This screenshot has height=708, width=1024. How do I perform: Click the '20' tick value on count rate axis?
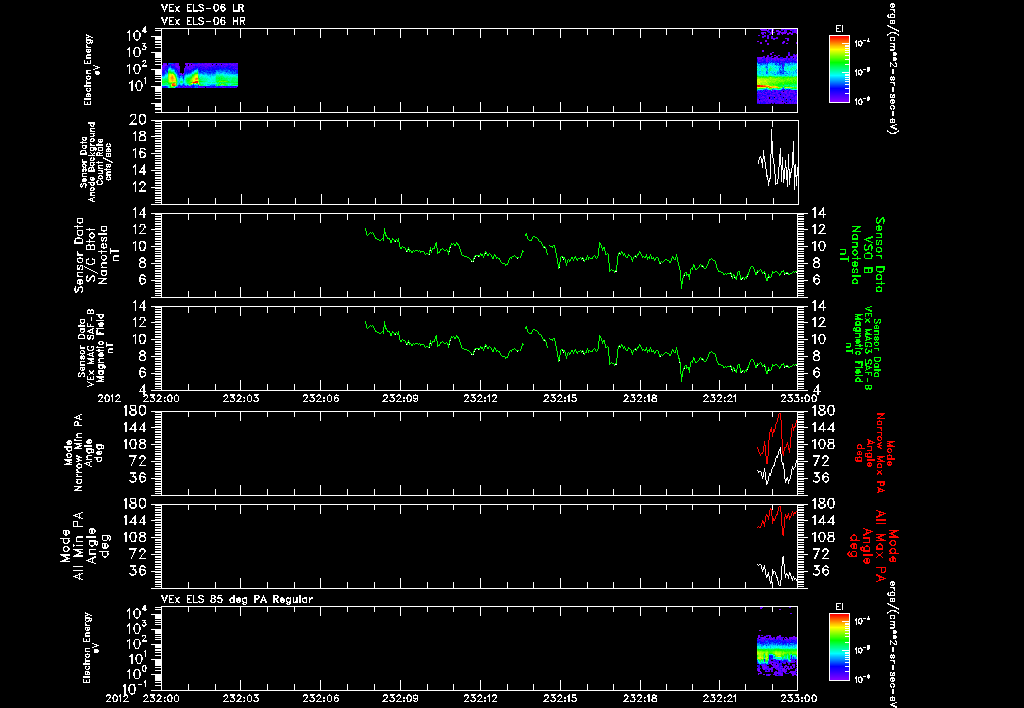click(x=137, y=120)
